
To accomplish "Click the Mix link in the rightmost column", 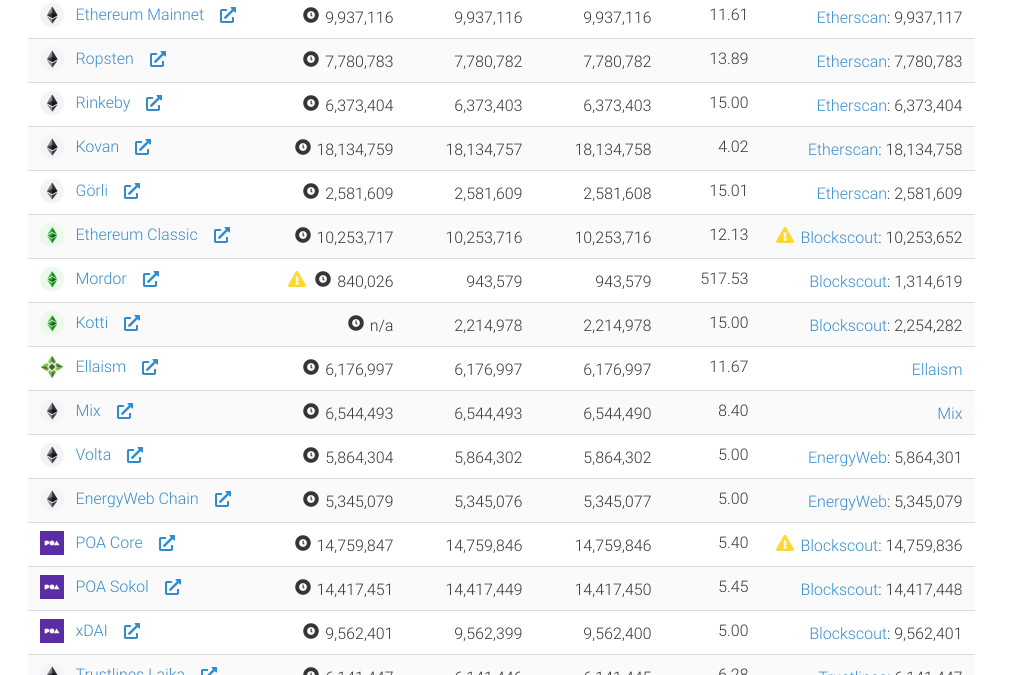I will coord(950,413).
